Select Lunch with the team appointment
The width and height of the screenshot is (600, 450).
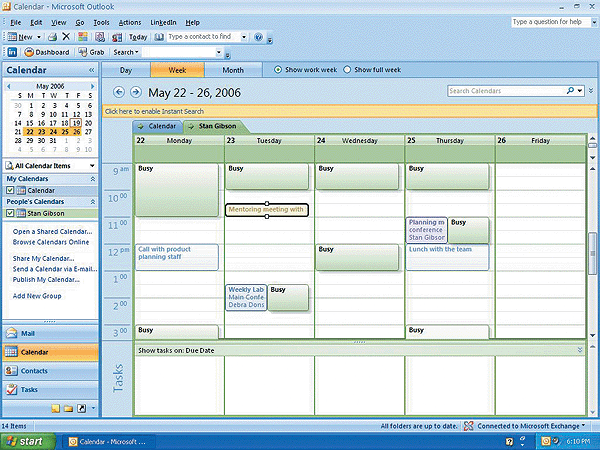447,257
